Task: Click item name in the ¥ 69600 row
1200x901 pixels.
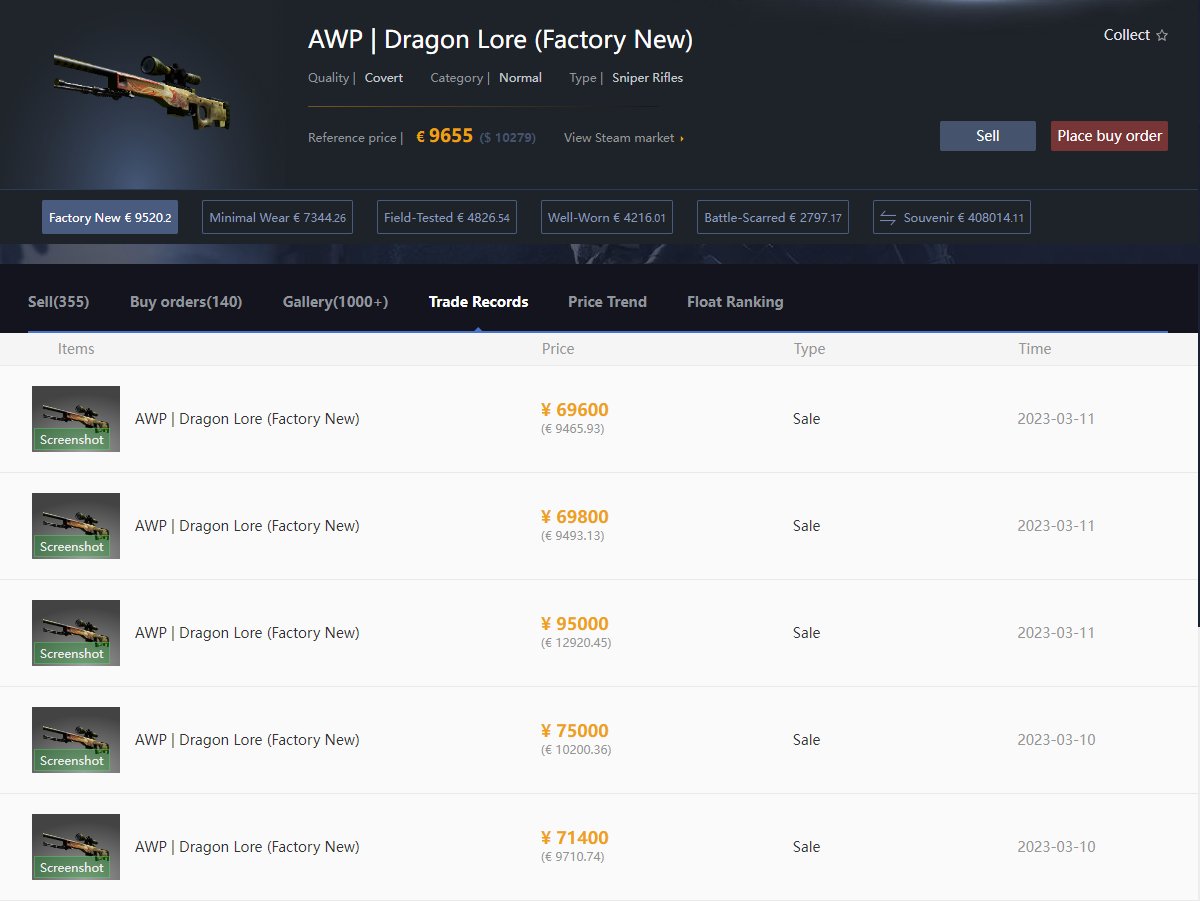Action: coord(247,419)
